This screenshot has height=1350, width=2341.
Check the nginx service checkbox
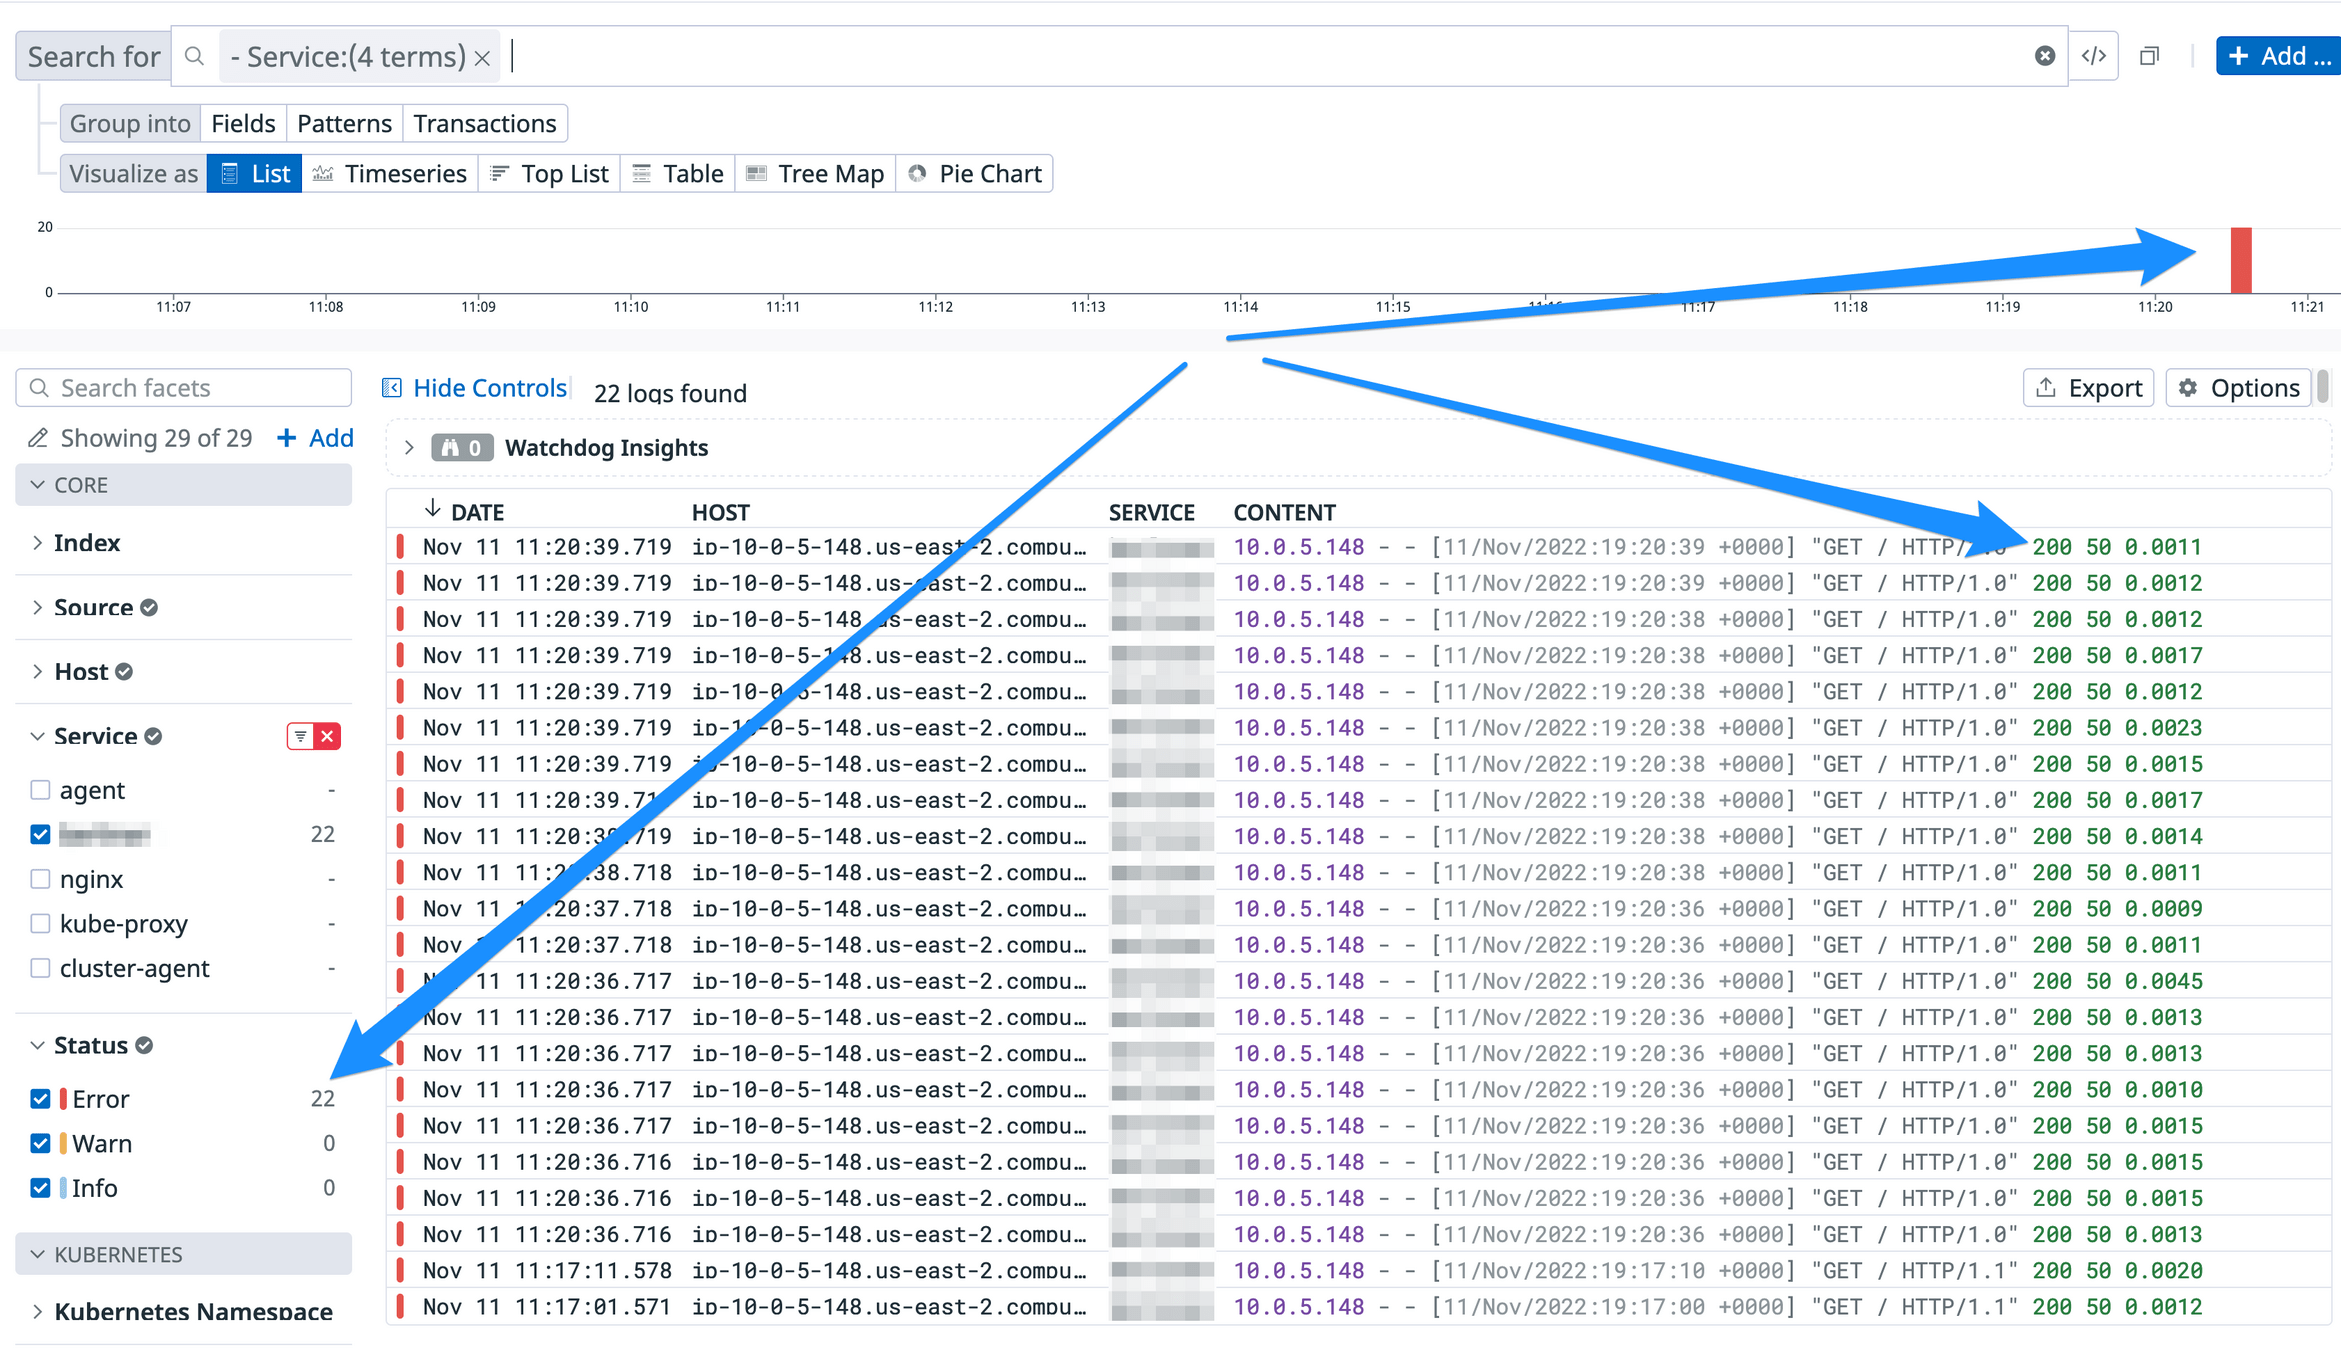tap(40, 879)
